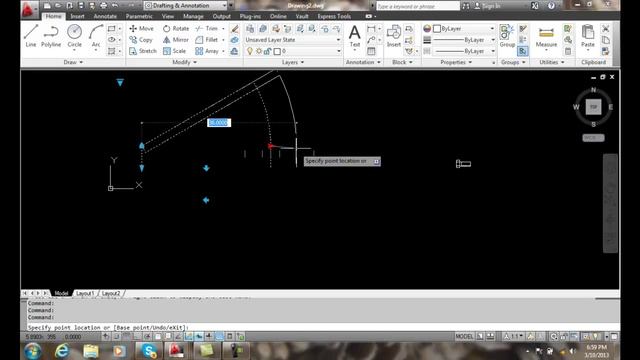The height and width of the screenshot is (360, 640).
Task: Activate the Move command
Action: pos(141,29)
